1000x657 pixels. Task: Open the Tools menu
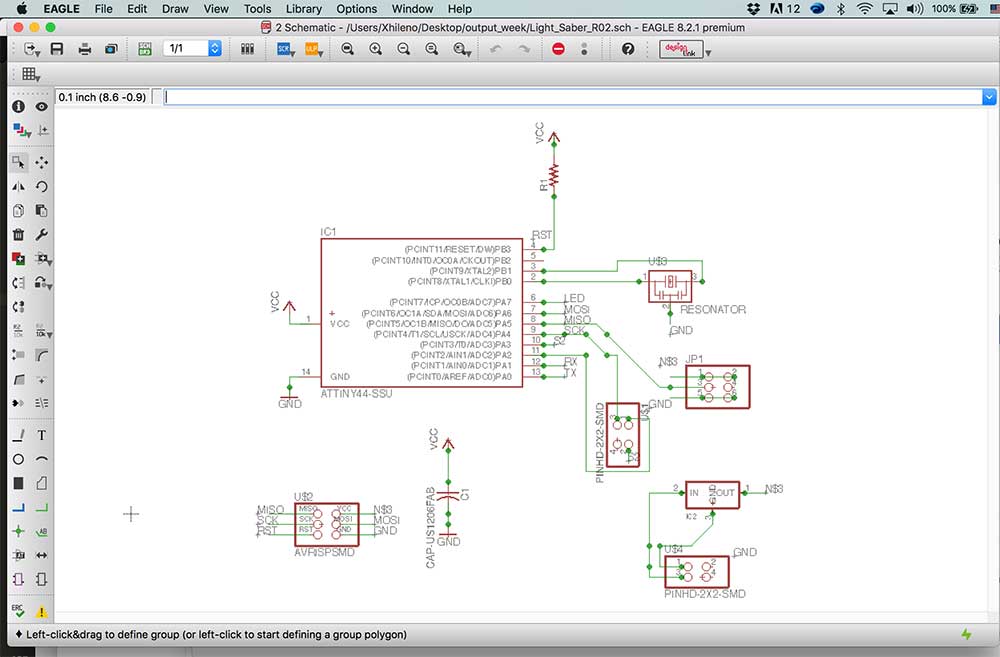(x=257, y=9)
